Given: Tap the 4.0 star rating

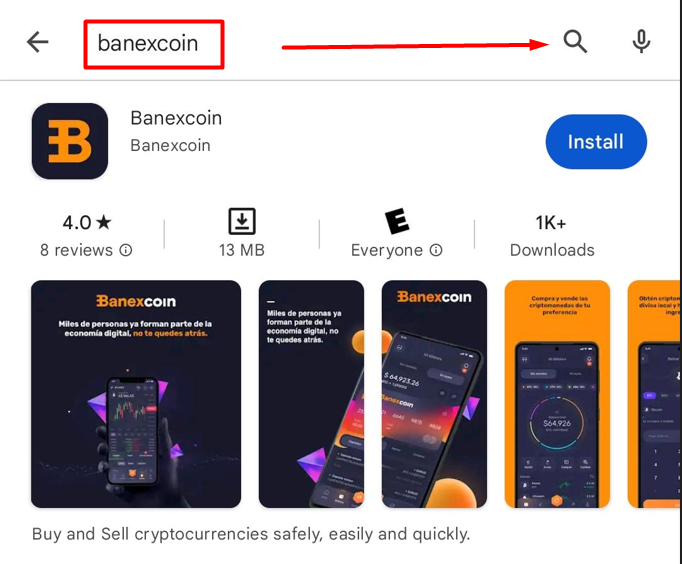Looking at the screenshot, I should point(87,223).
